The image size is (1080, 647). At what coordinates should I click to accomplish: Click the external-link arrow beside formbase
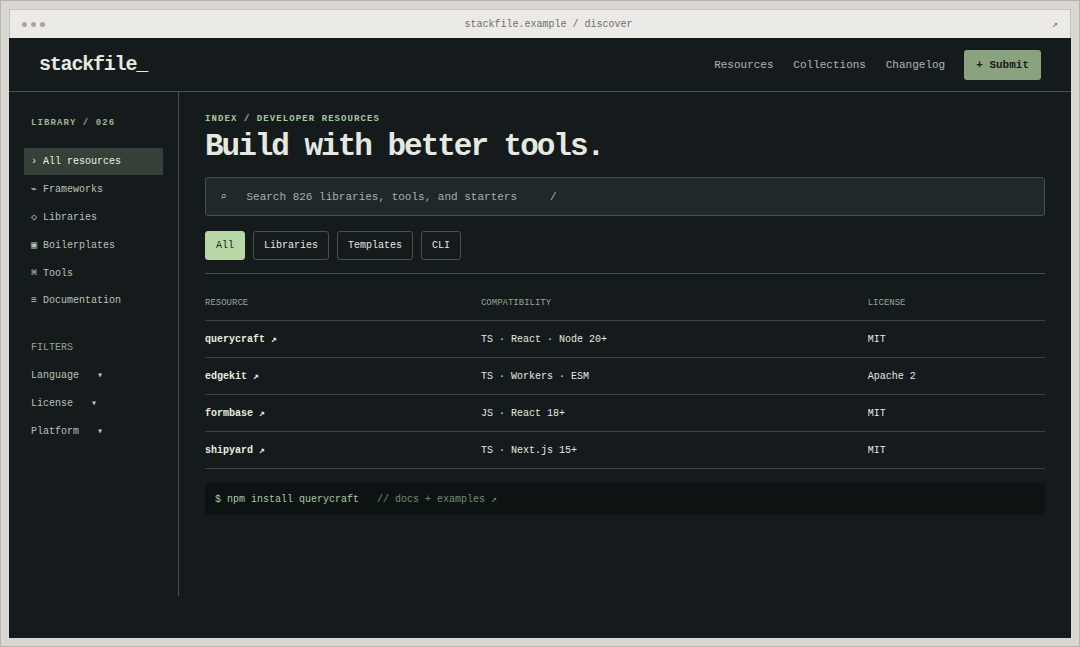tap(262, 413)
